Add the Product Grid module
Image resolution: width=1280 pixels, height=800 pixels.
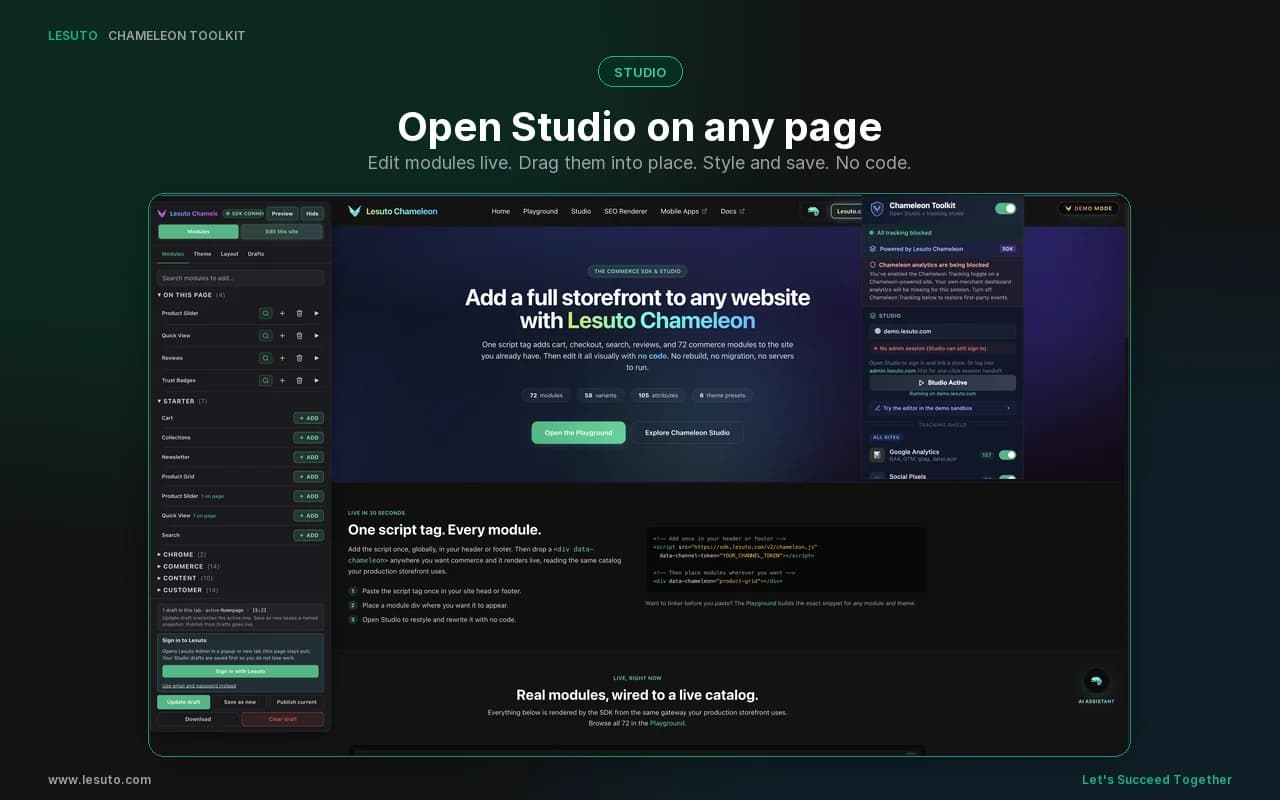coord(309,476)
